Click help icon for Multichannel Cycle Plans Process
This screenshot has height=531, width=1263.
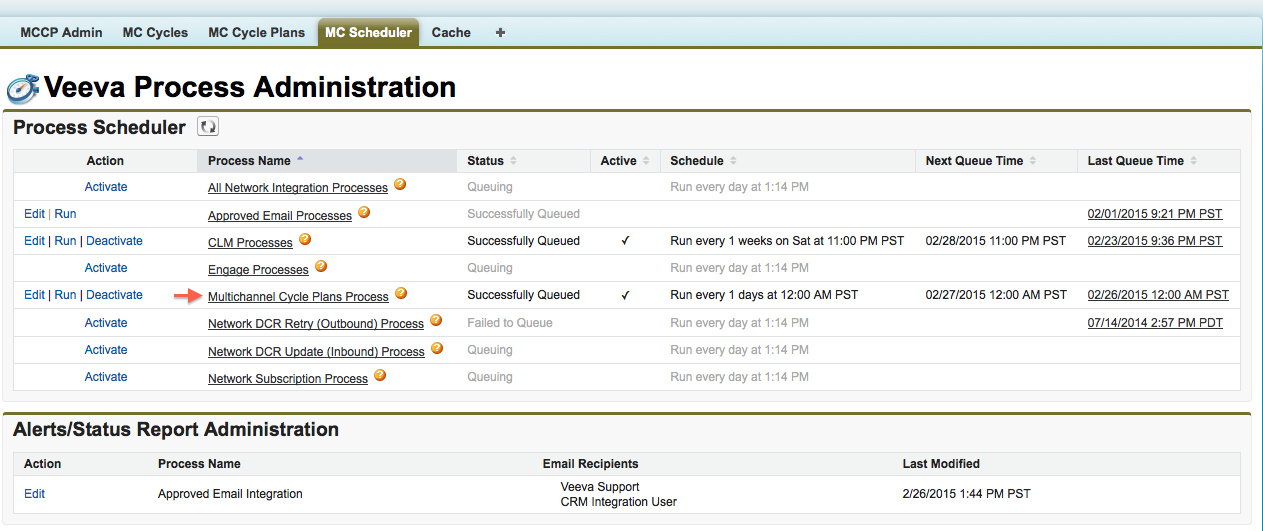(x=401, y=294)
